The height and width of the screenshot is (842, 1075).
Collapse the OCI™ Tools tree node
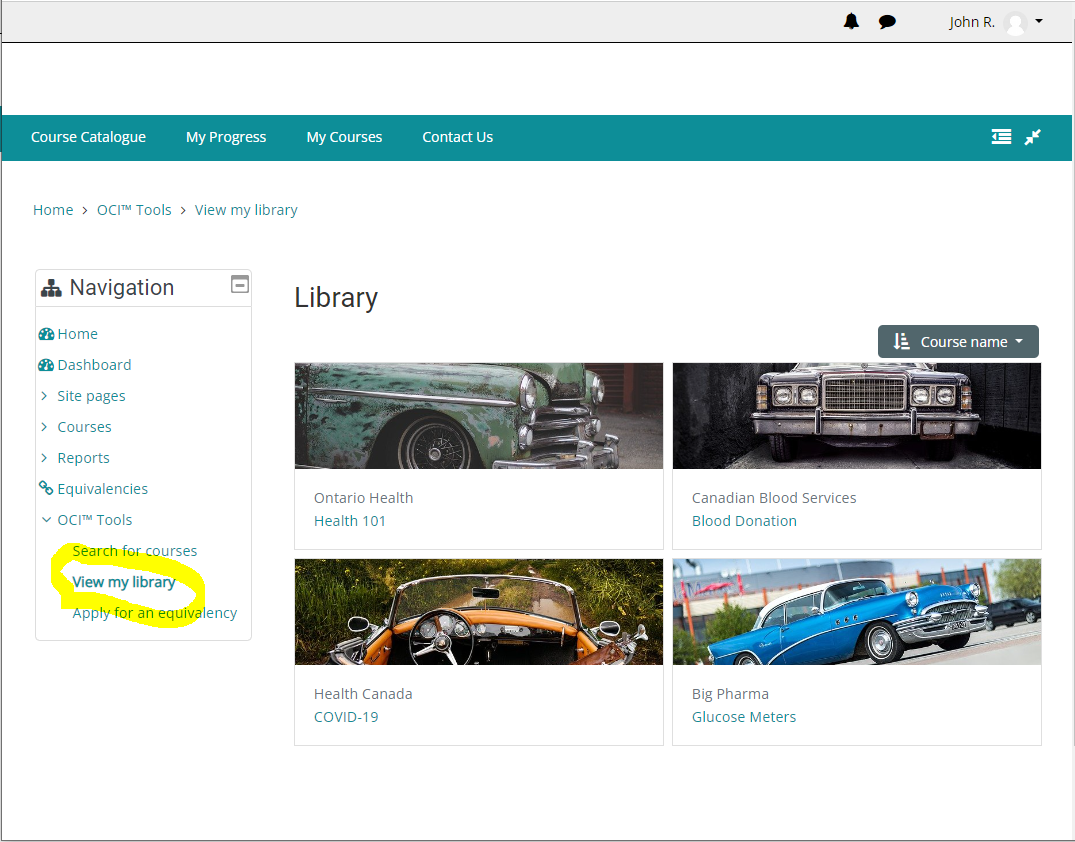point(45,520)
